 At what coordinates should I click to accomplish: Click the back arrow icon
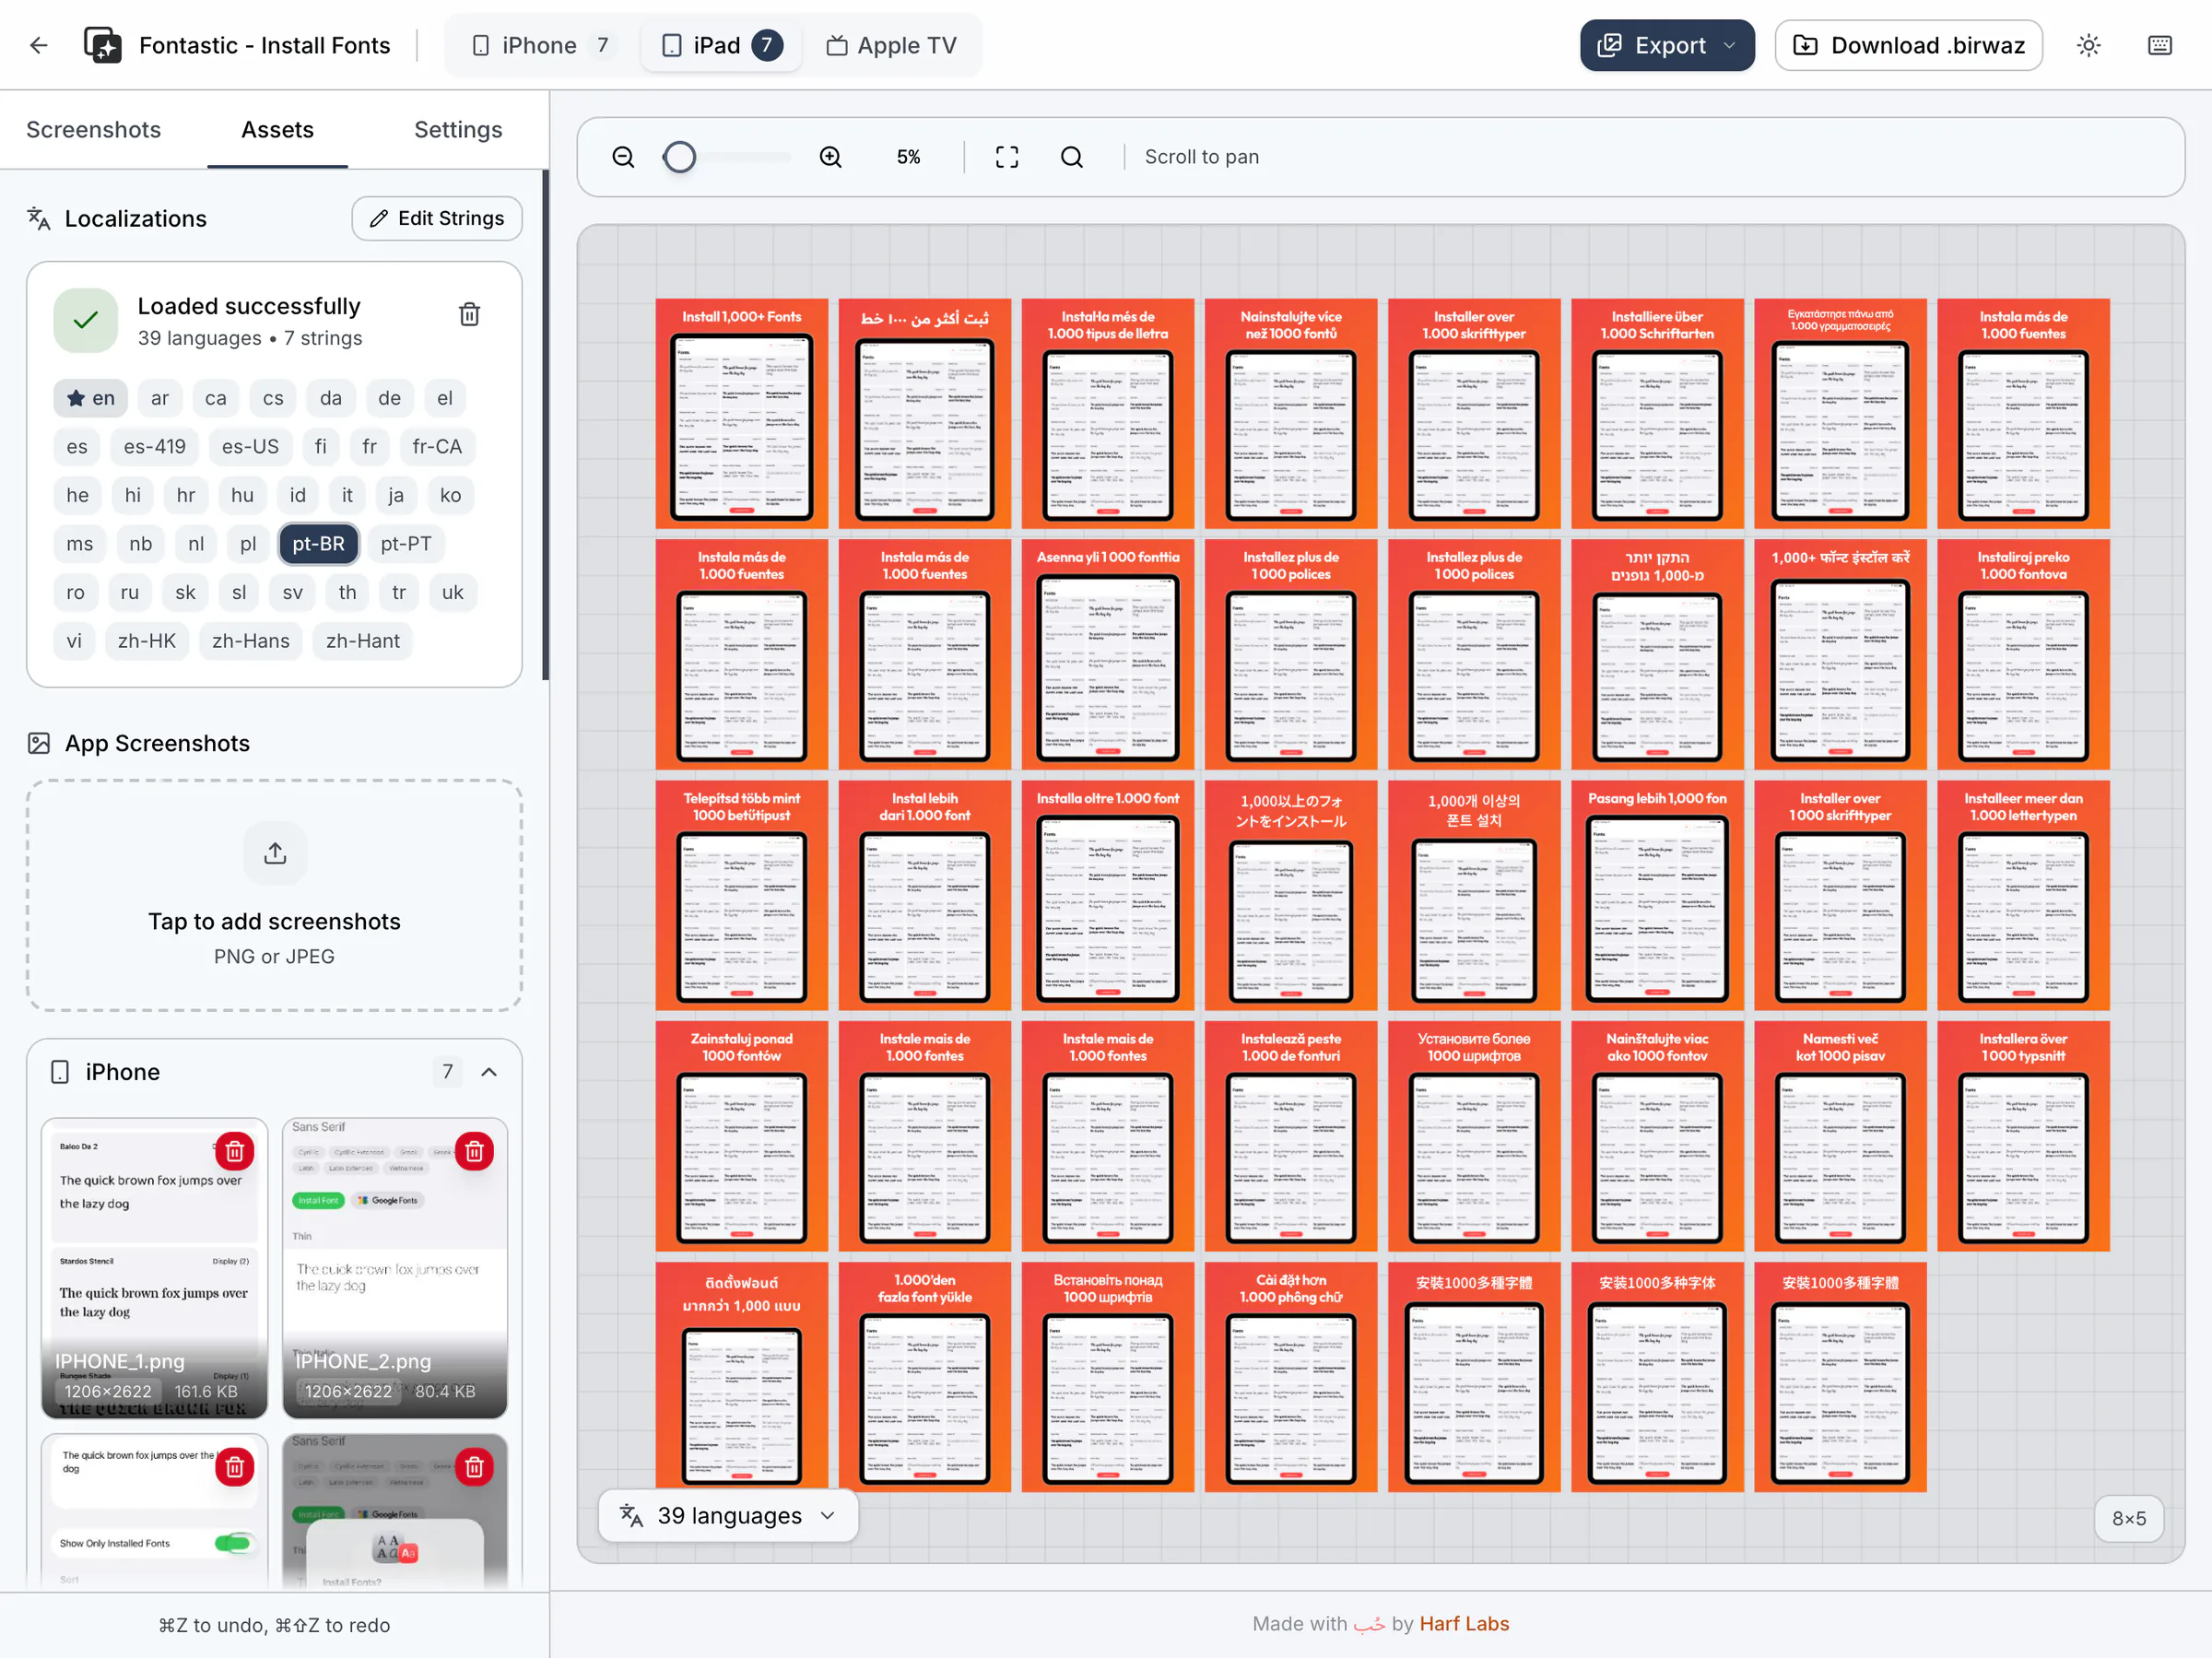tap(39, 45)
